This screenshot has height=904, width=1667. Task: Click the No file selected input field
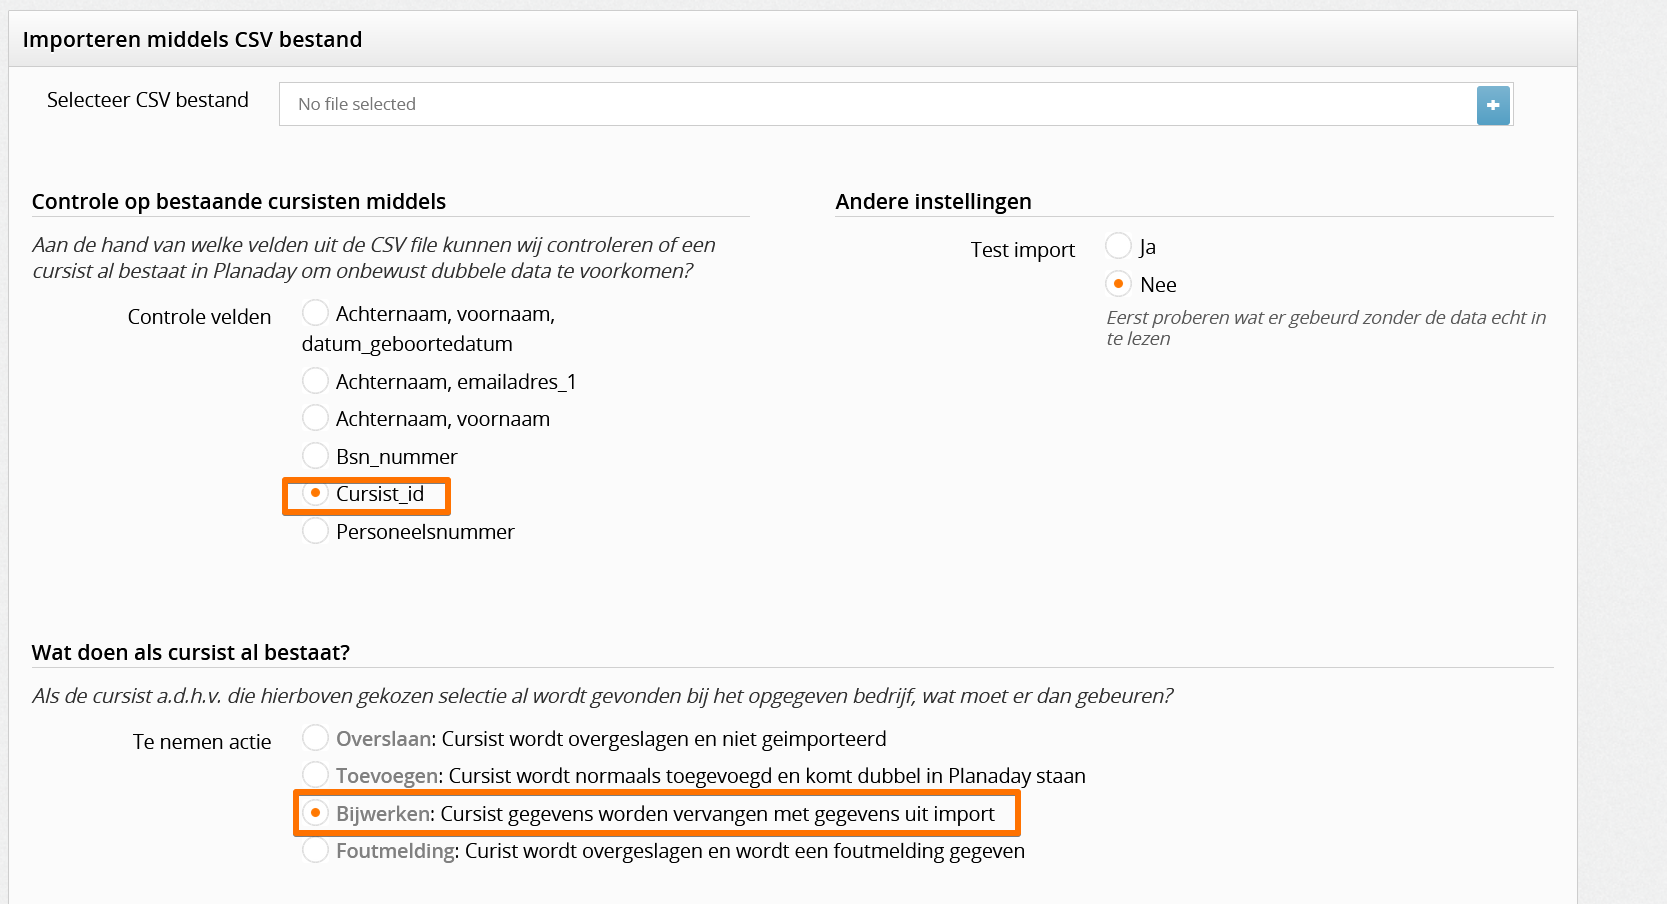(878, 104)
